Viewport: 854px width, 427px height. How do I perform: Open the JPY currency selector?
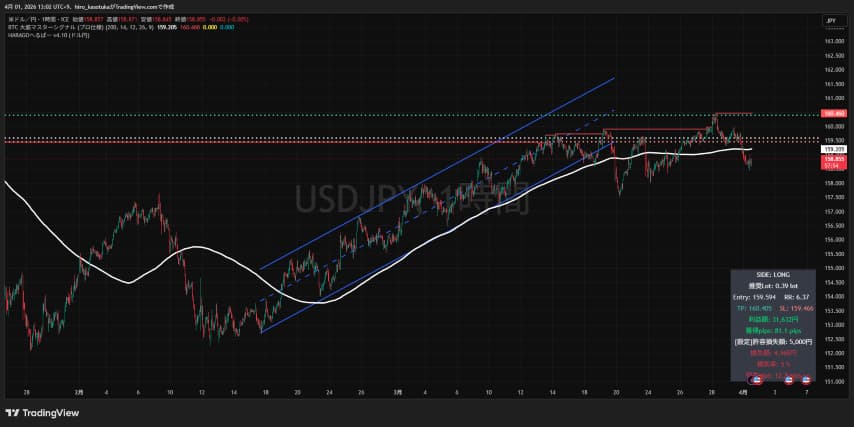(830, 20)
